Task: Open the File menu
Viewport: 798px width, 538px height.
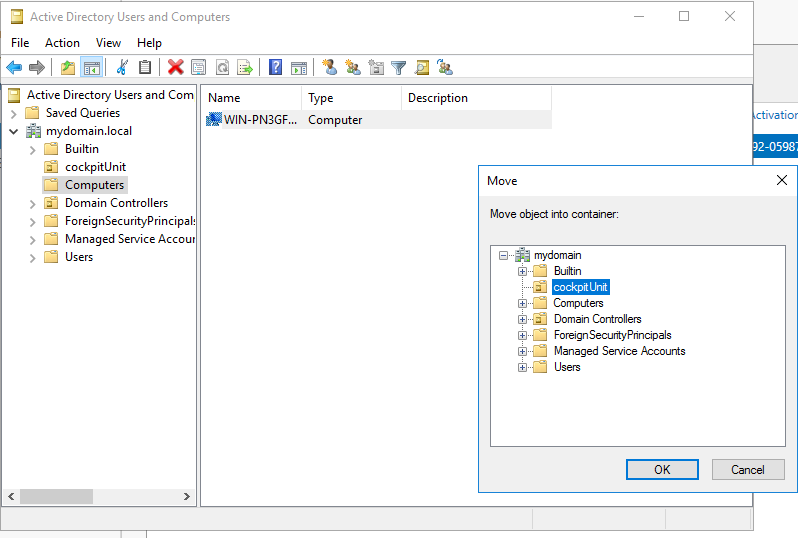Action: tap(20, 43)
